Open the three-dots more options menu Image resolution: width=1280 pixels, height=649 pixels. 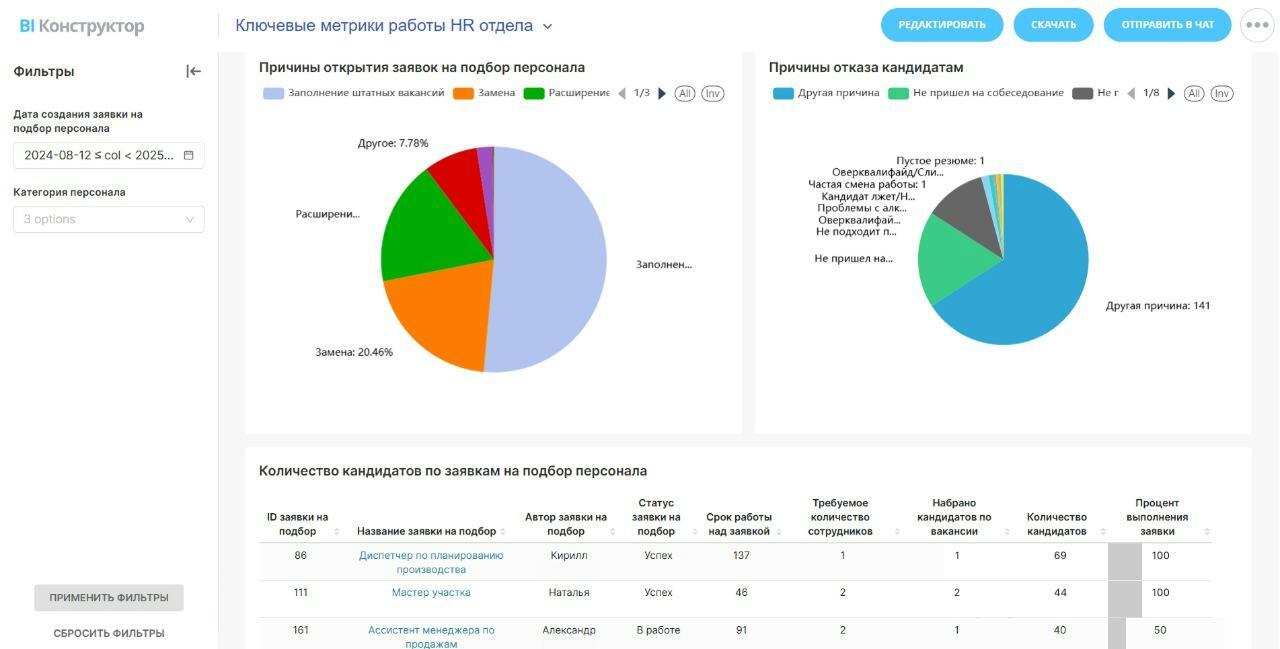pyautogui.click(x=1257, y=25)
